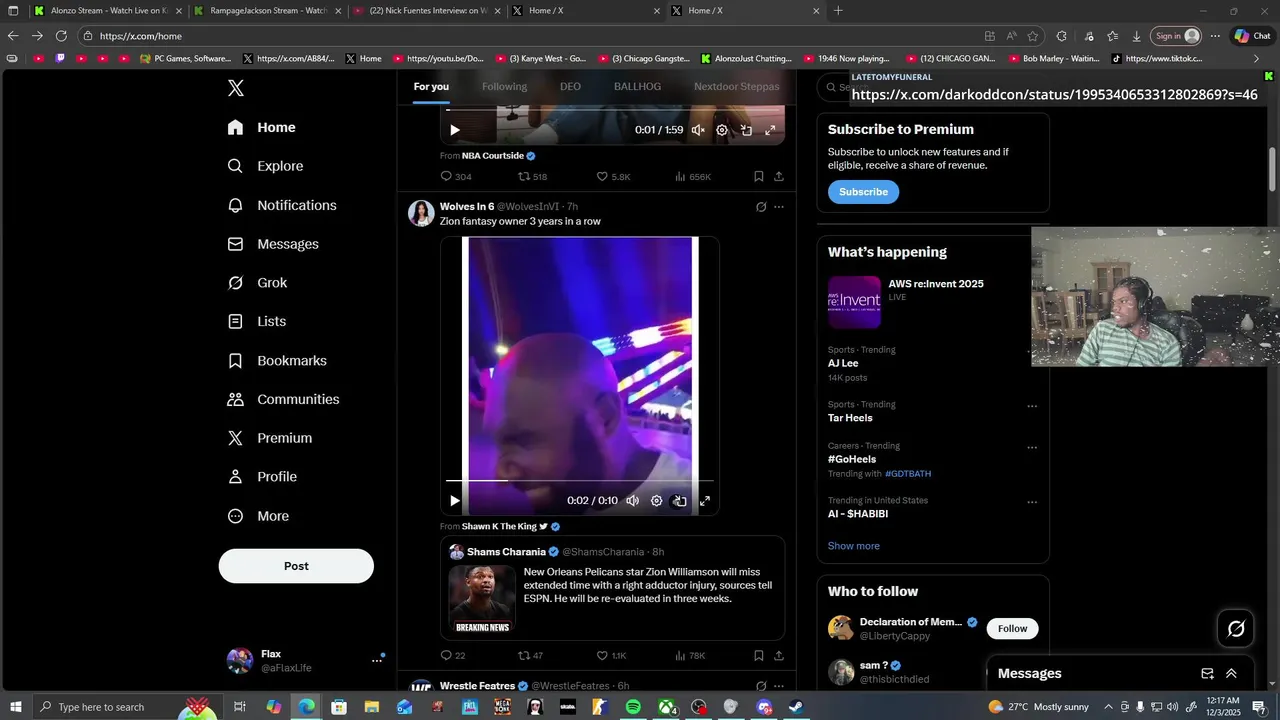
Task: Go to Messages in sidebar navigation
Action: [x=273, y=244]
